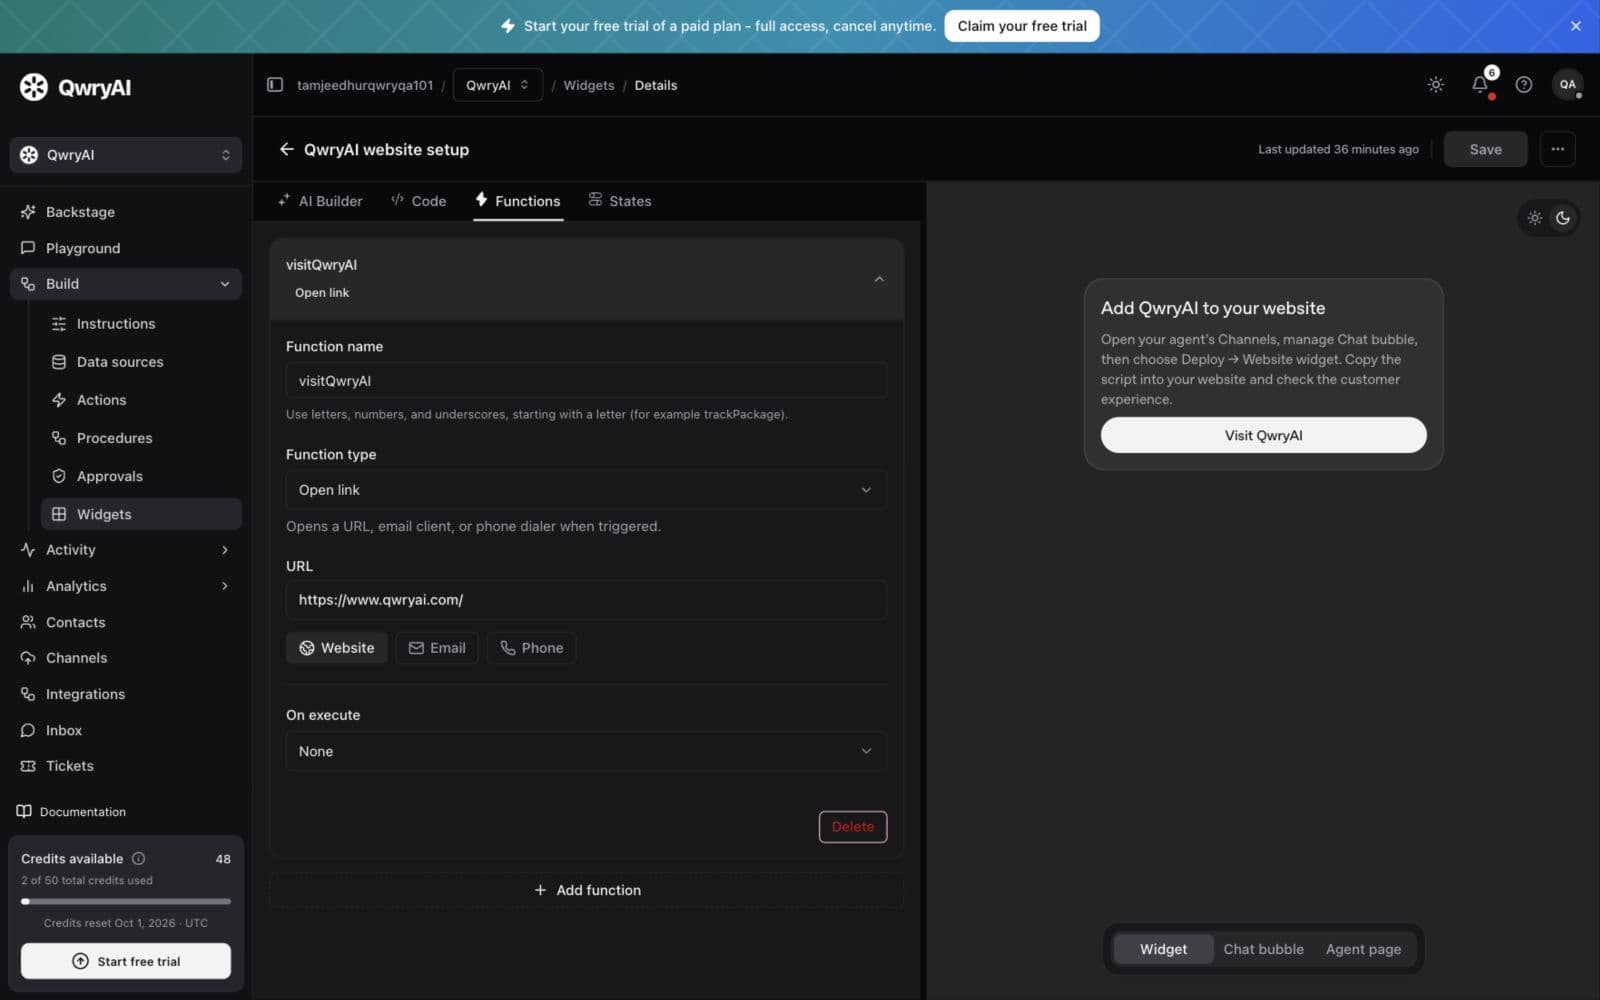Click the URL input field
The height and width of the screenshot is (1000, 1600).
pos(586,600)
